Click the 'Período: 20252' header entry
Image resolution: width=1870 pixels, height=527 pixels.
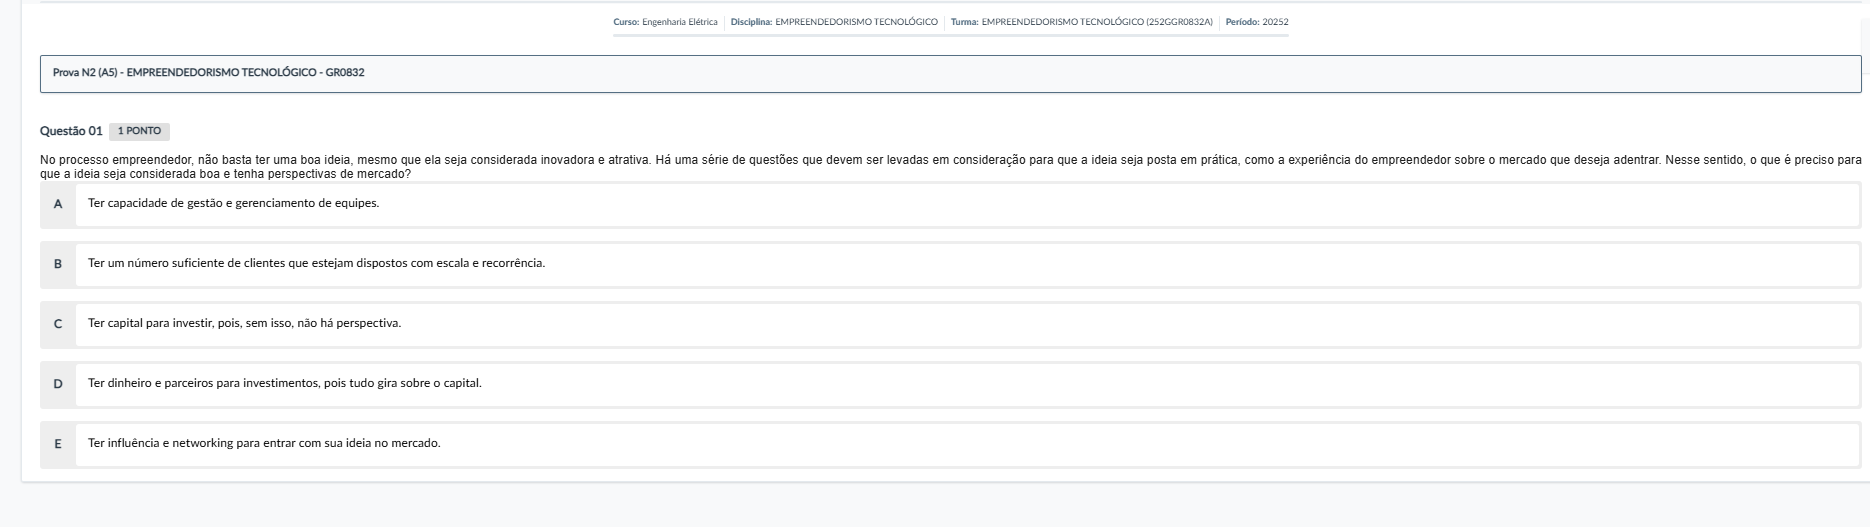[1257, 22]
